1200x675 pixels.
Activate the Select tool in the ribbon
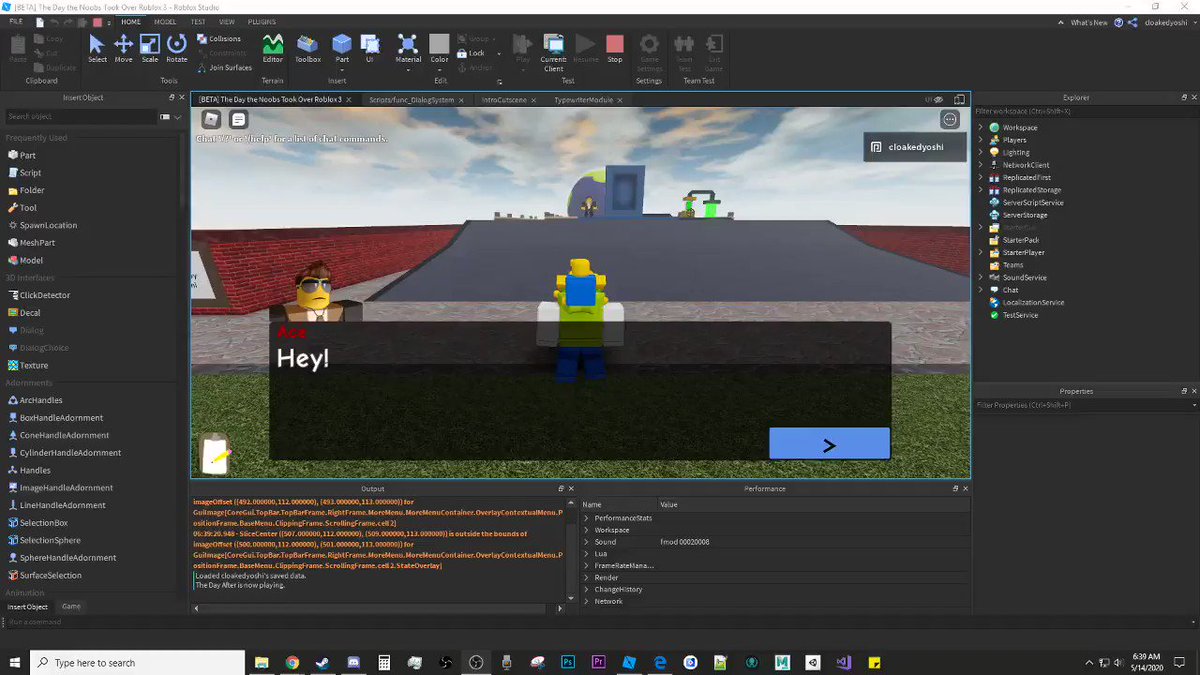[97, 47]
